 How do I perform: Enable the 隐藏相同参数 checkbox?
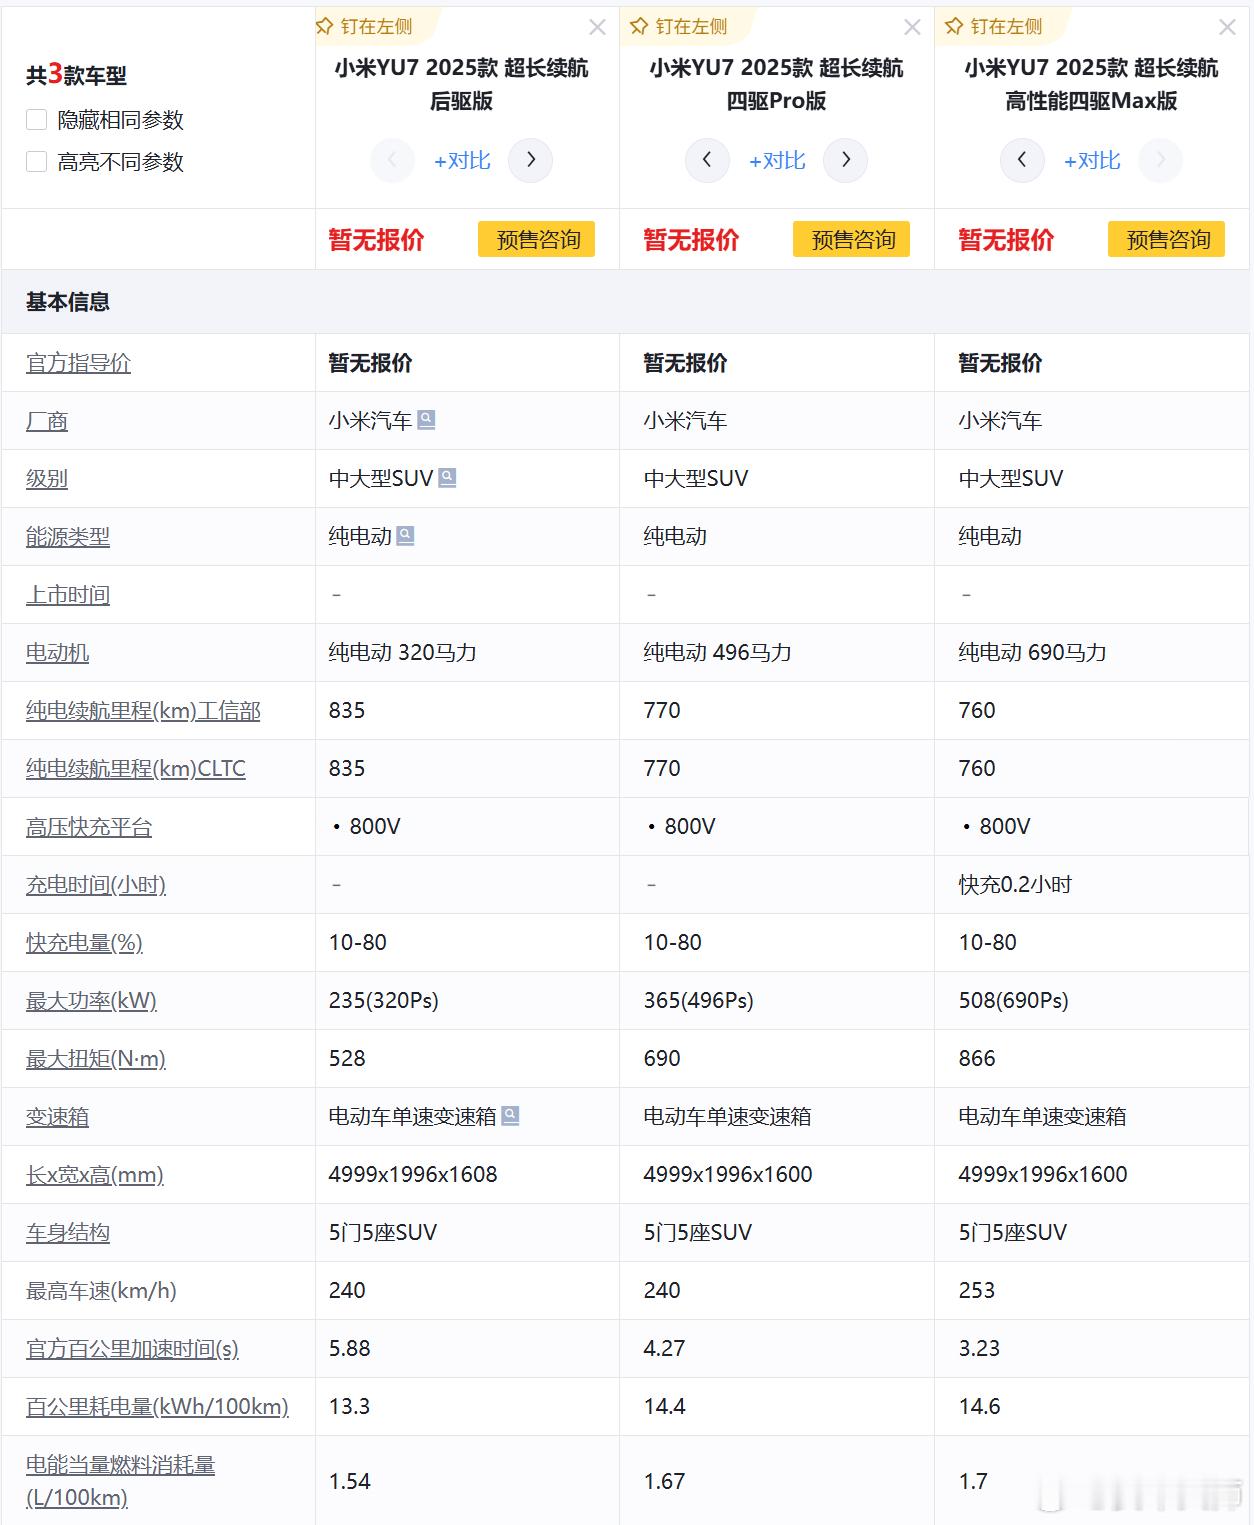click(37, 120)
